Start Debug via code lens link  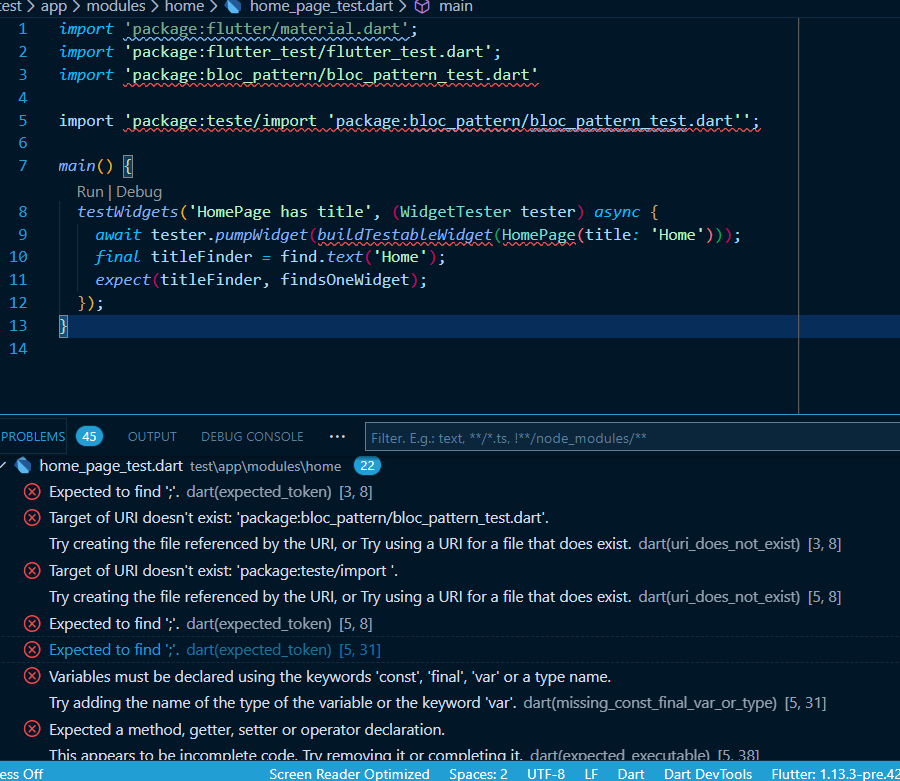[x=139, y=192]
